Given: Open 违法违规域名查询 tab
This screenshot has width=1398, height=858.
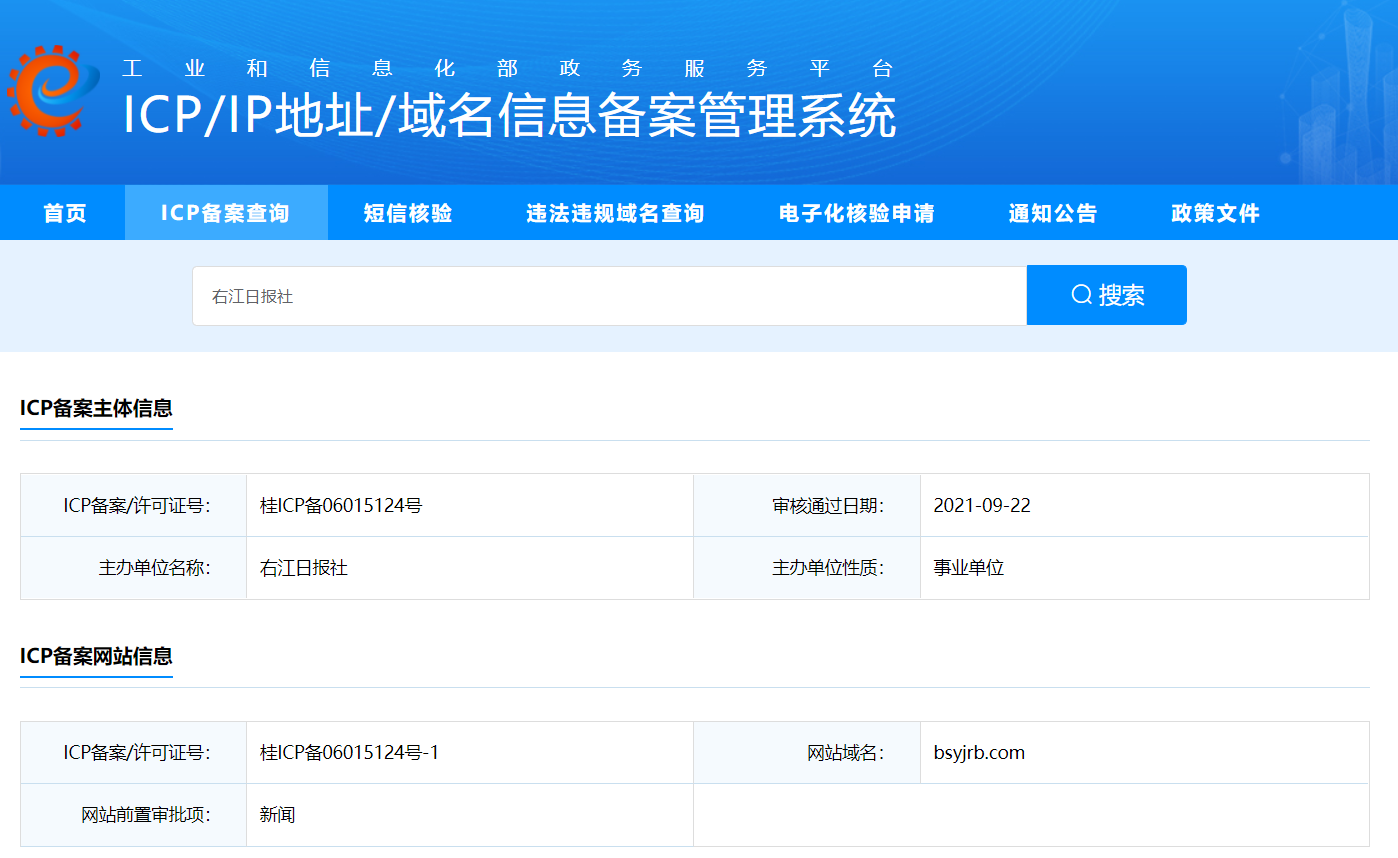Looking at the screenshot, I should pyautogui.click(x=616, y=213).
